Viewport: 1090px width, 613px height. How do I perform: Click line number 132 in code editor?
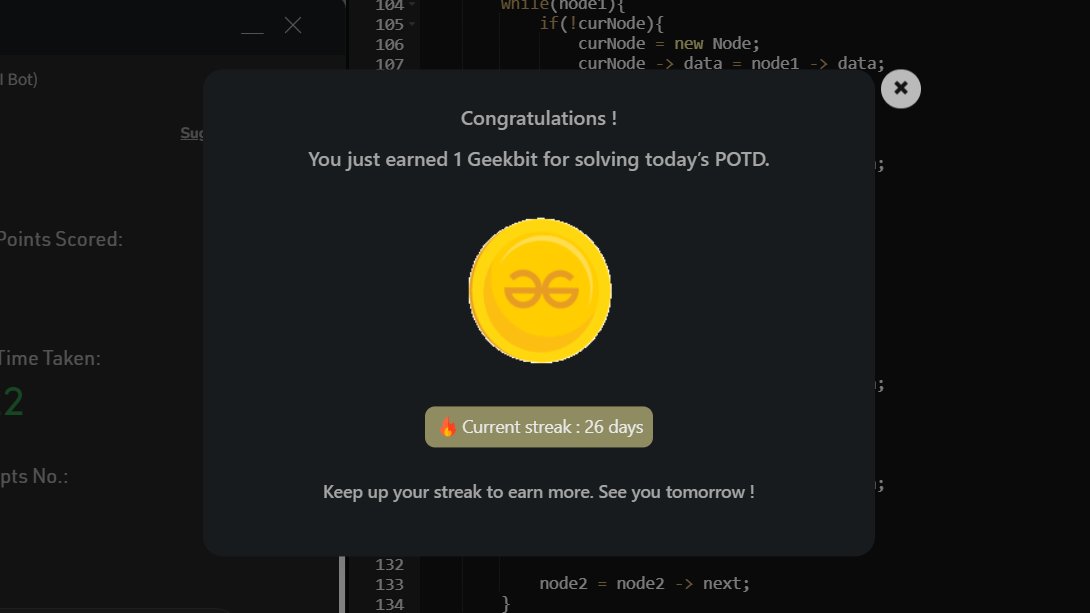389,564
